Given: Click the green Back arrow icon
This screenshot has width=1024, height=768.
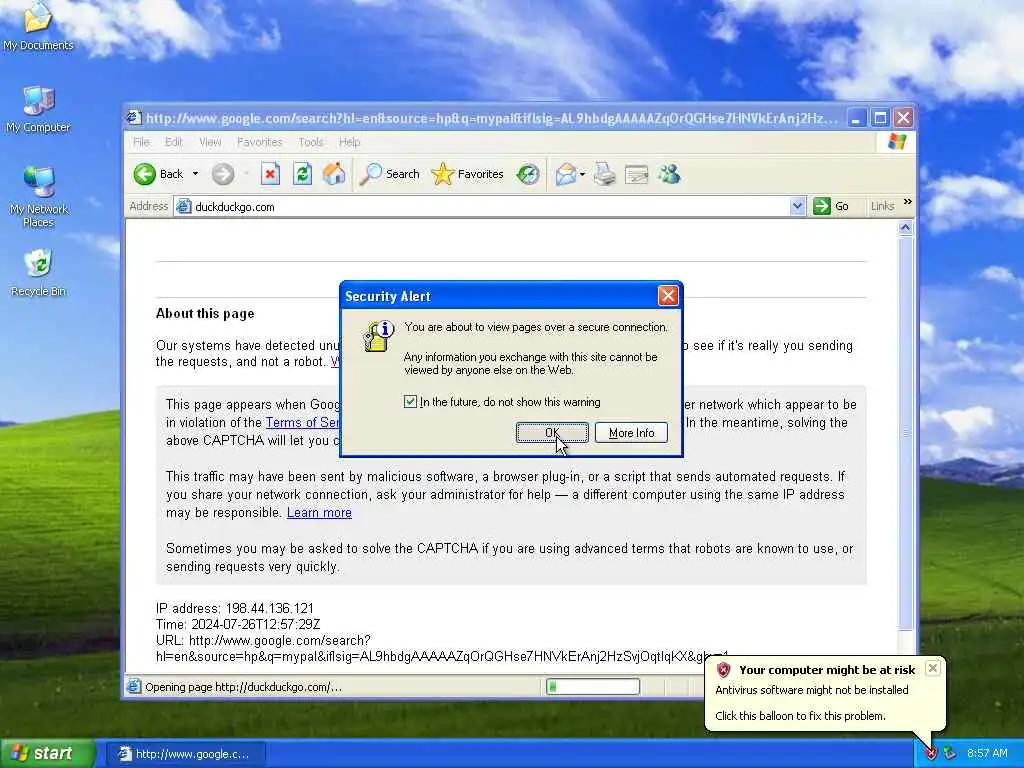Looking at the screenshot, I should tap(144, 174).
